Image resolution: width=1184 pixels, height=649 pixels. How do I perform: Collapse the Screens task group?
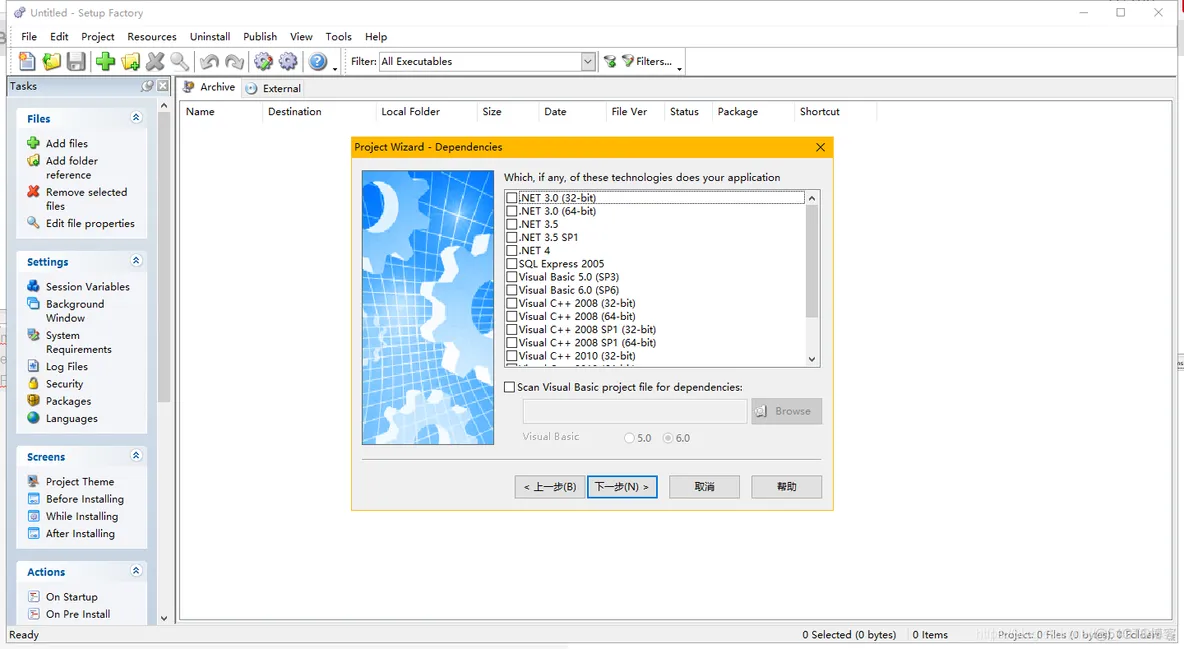[136, 456]
